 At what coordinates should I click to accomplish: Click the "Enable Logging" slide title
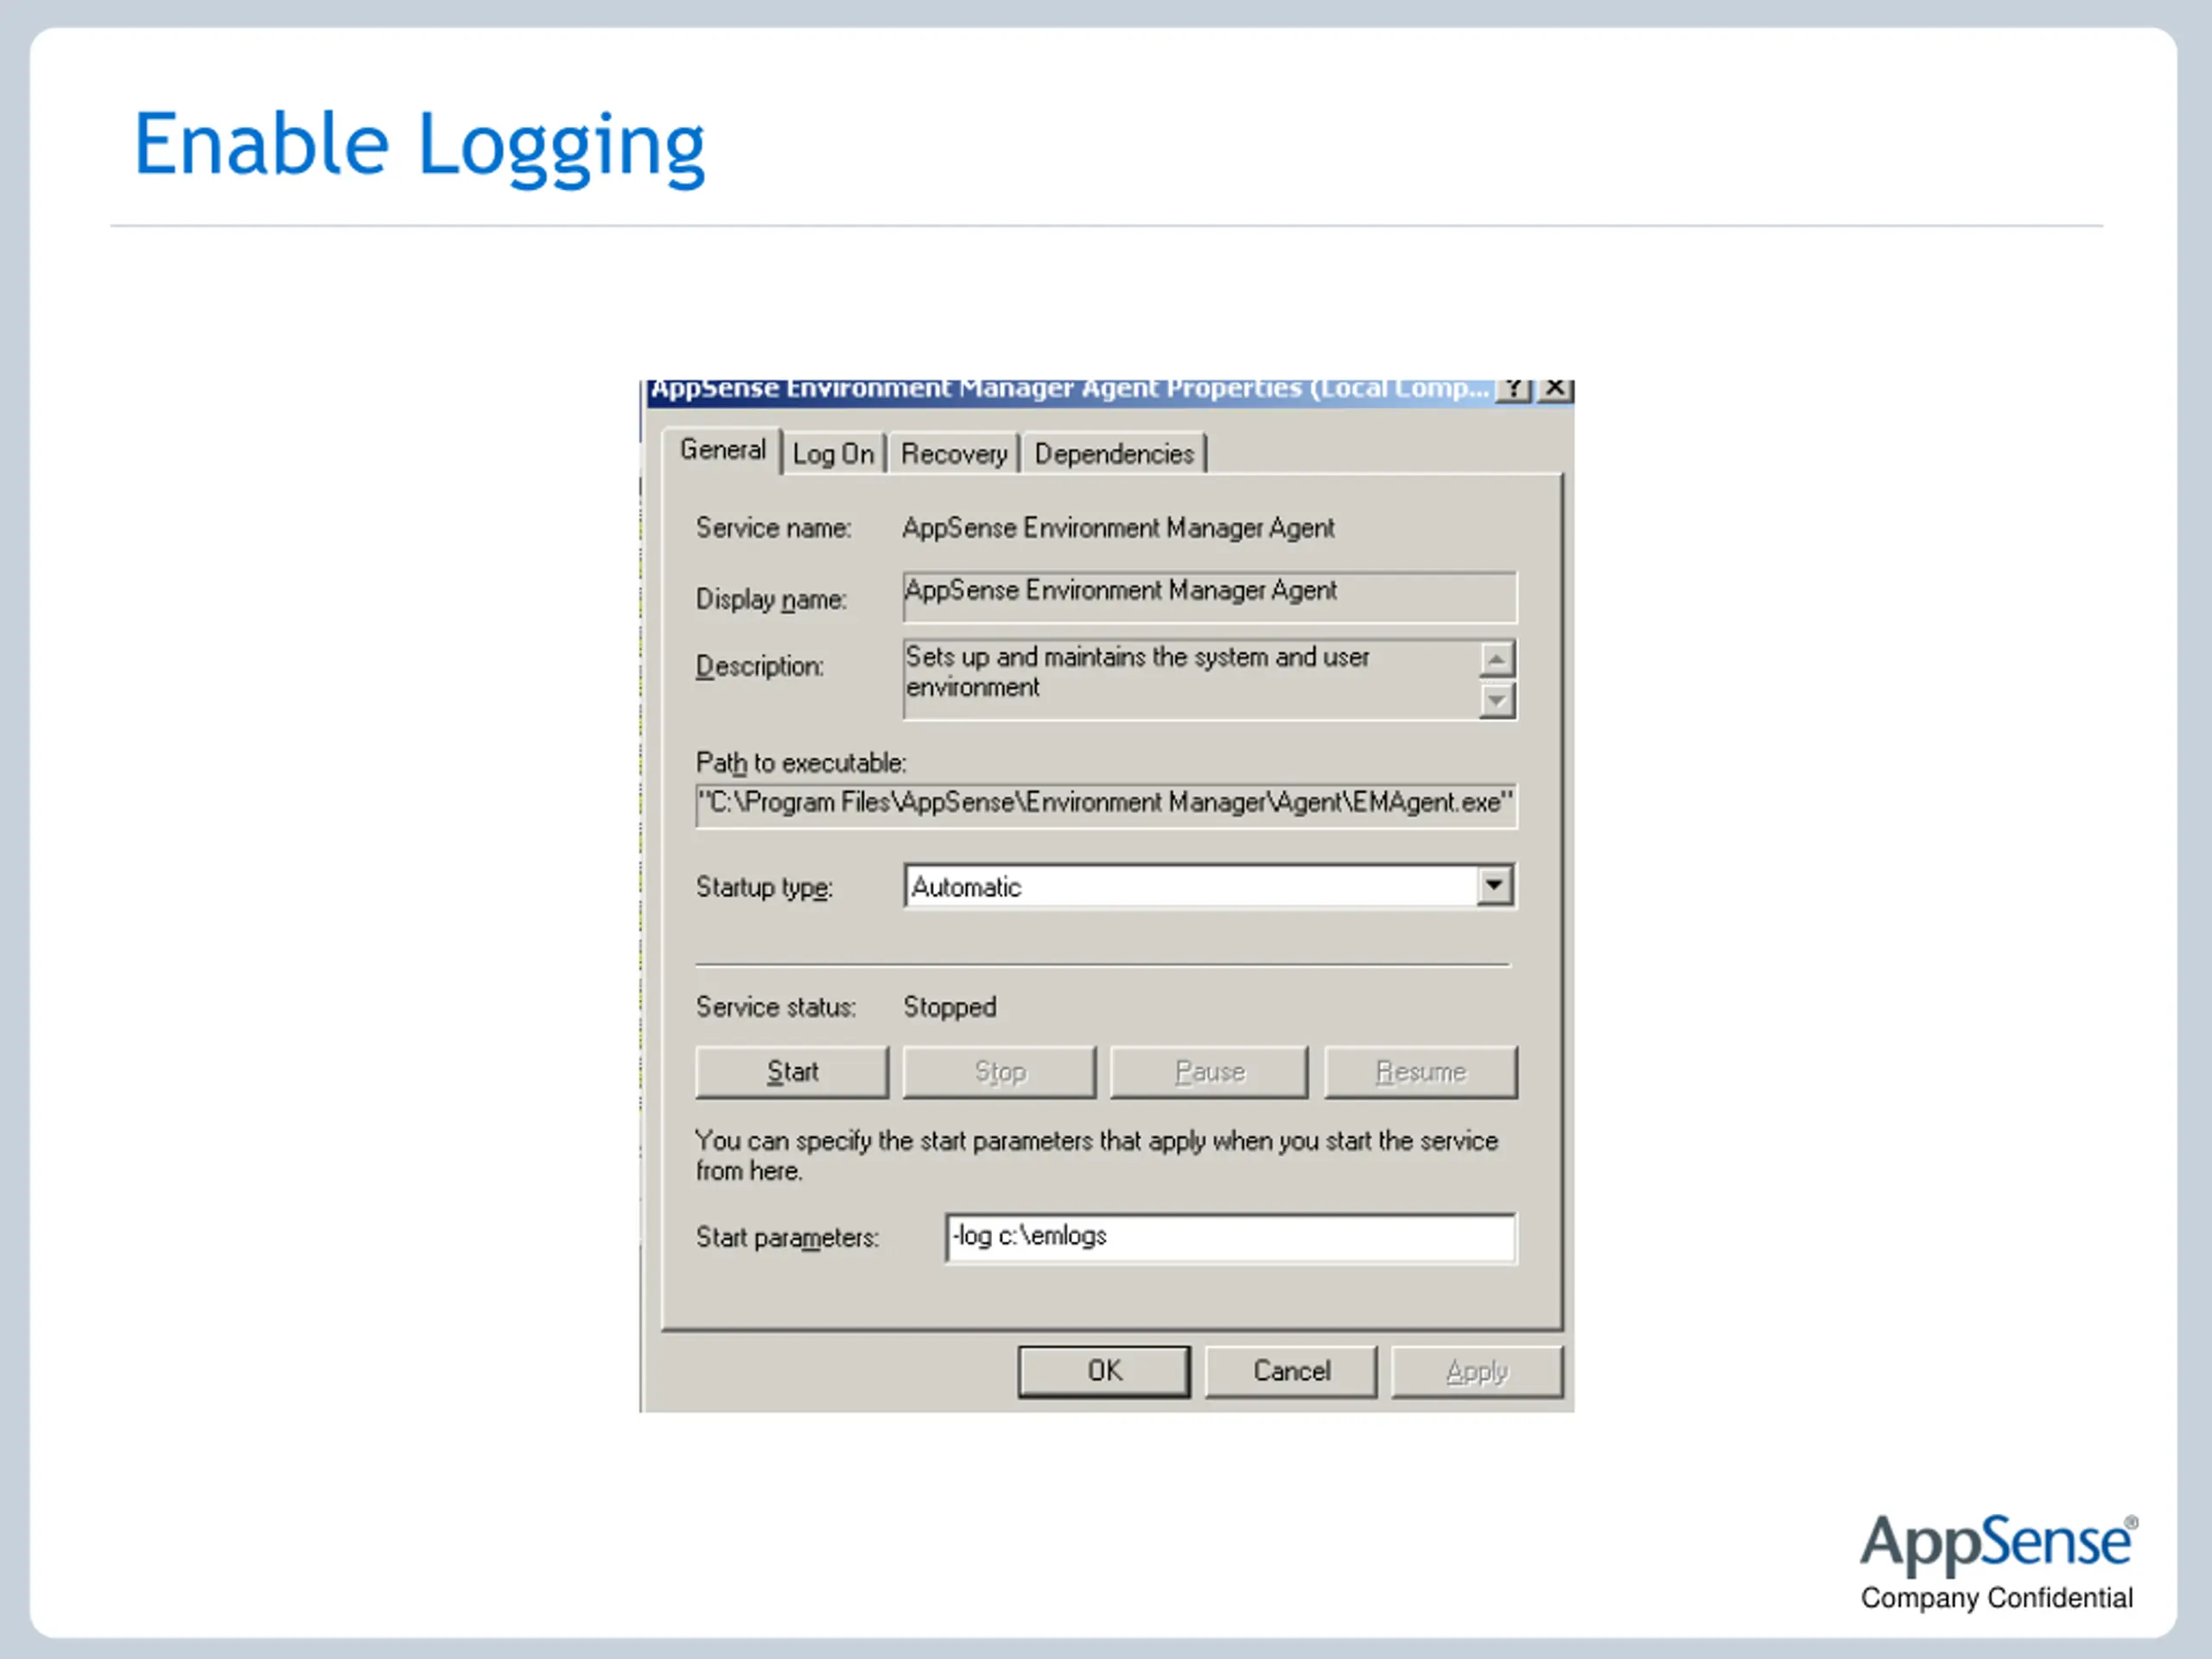(420, 146)
